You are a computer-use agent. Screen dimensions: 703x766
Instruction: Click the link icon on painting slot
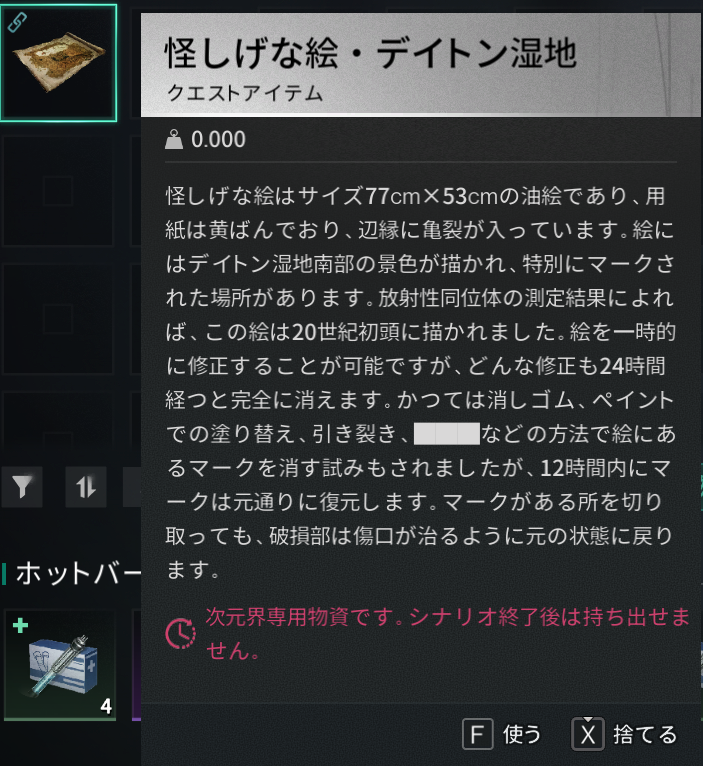coord(17,22)
